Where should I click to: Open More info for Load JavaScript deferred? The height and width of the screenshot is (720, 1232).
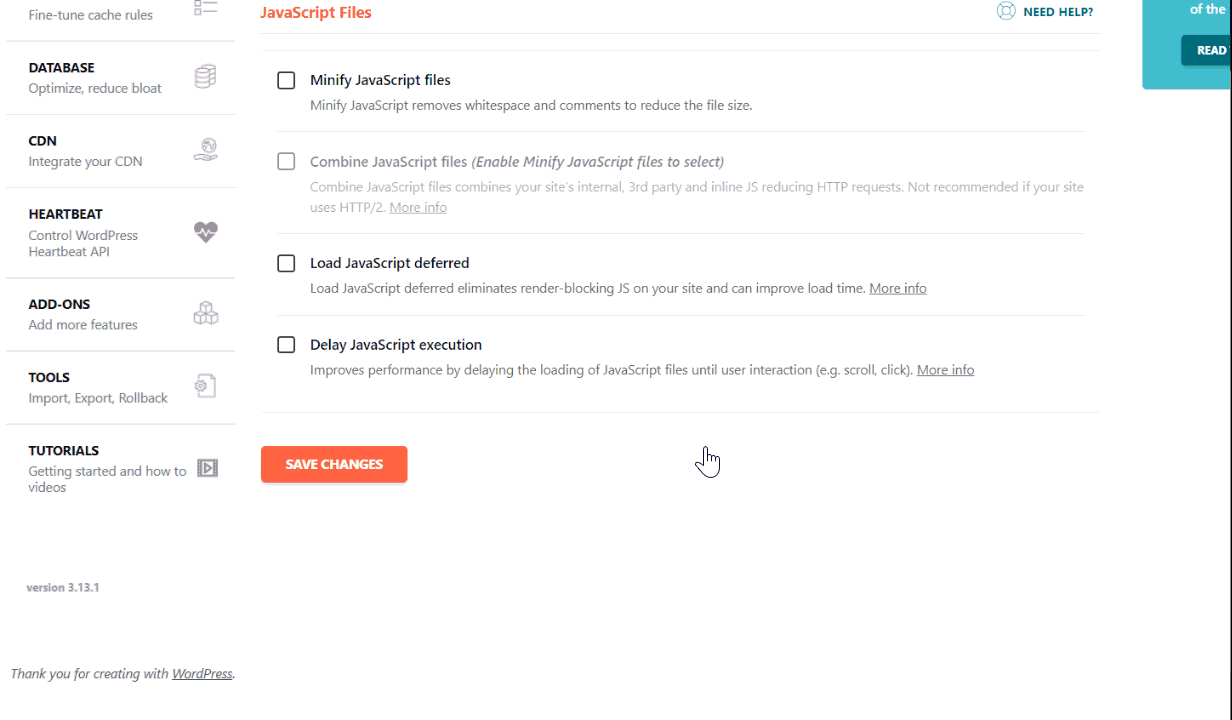[x=897, y=288]
